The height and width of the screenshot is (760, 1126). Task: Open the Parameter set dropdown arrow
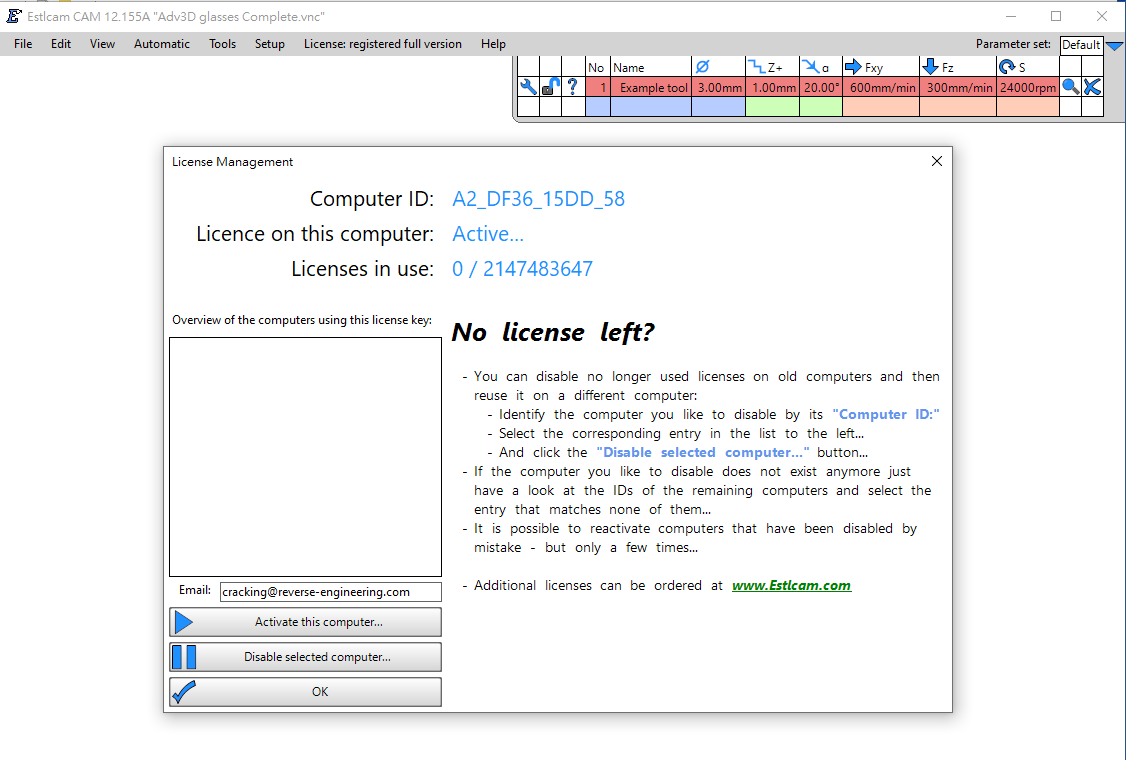(1115, 45)
